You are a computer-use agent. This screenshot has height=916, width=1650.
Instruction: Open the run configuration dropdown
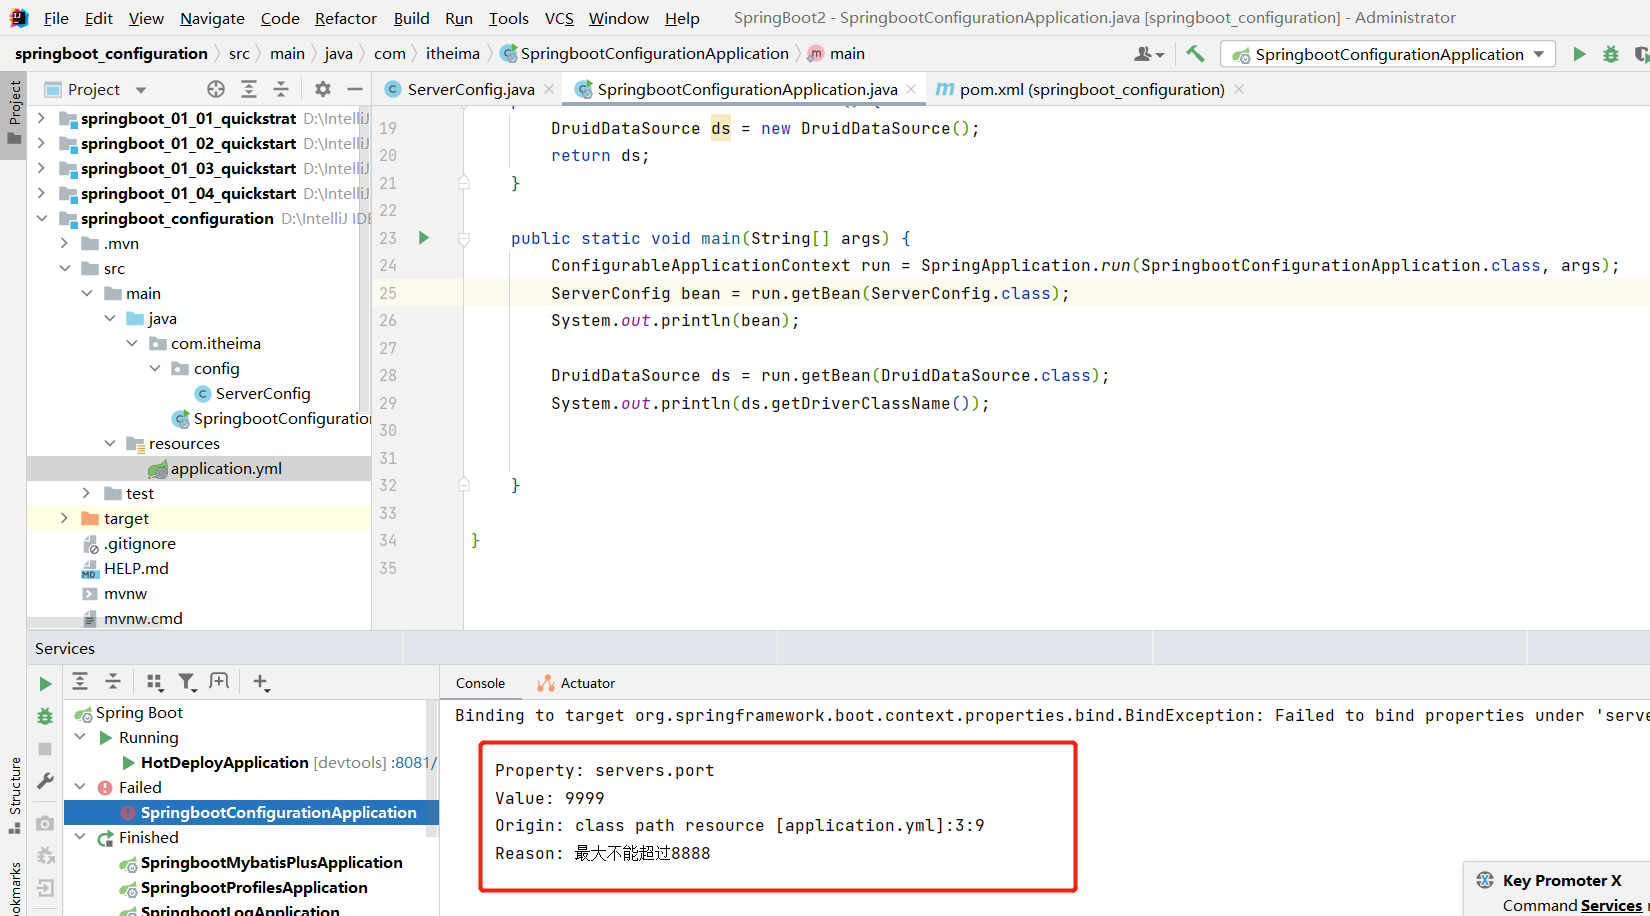point(1388,54)
